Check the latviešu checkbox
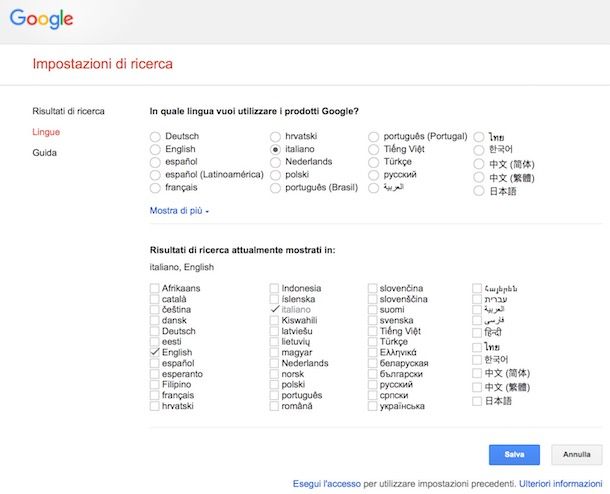 coord(274,331)
